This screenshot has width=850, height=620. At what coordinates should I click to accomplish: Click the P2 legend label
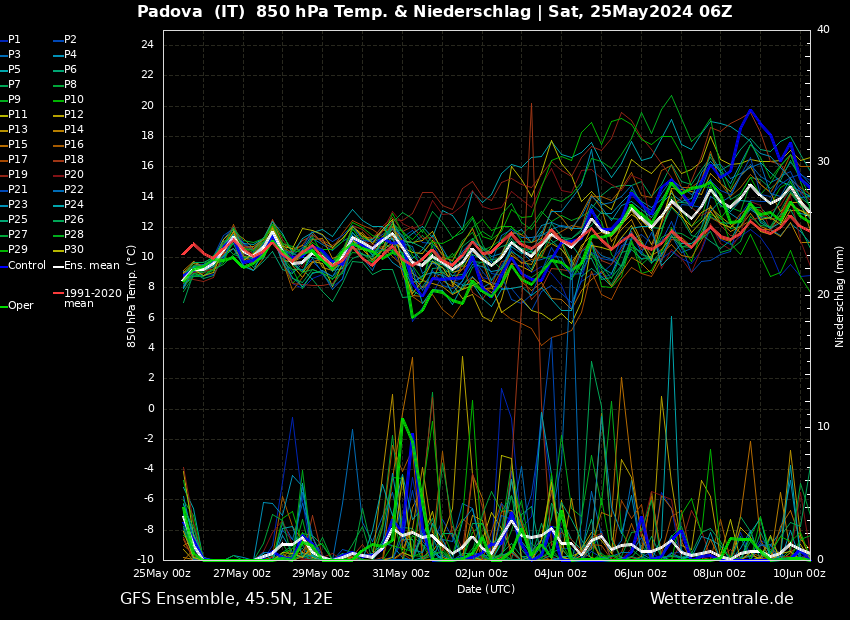tap(70, 40)
